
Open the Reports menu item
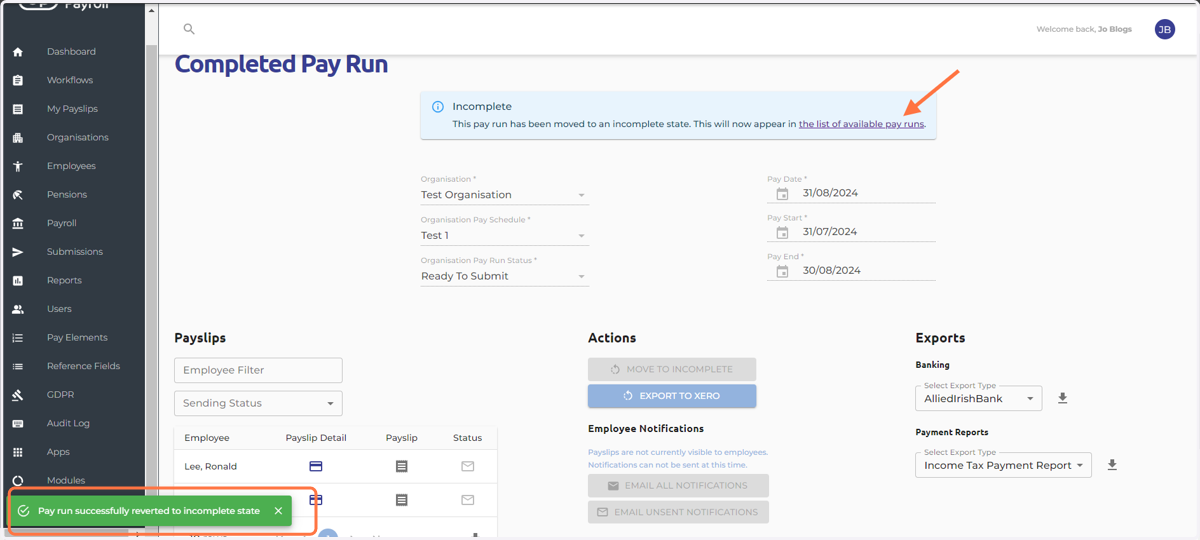[x=64, y=281]
